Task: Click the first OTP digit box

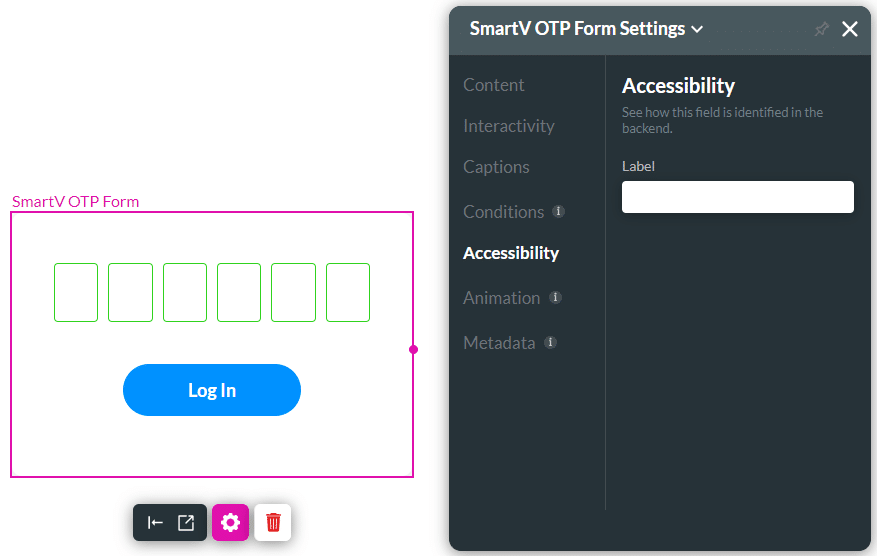Action: (x=76, y=292)
